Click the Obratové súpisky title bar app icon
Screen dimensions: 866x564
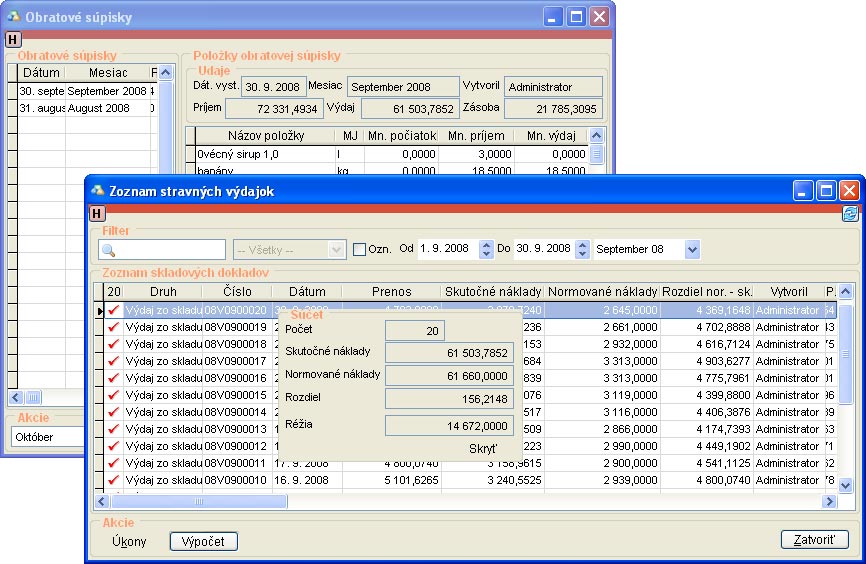click(x=13, y=17)
